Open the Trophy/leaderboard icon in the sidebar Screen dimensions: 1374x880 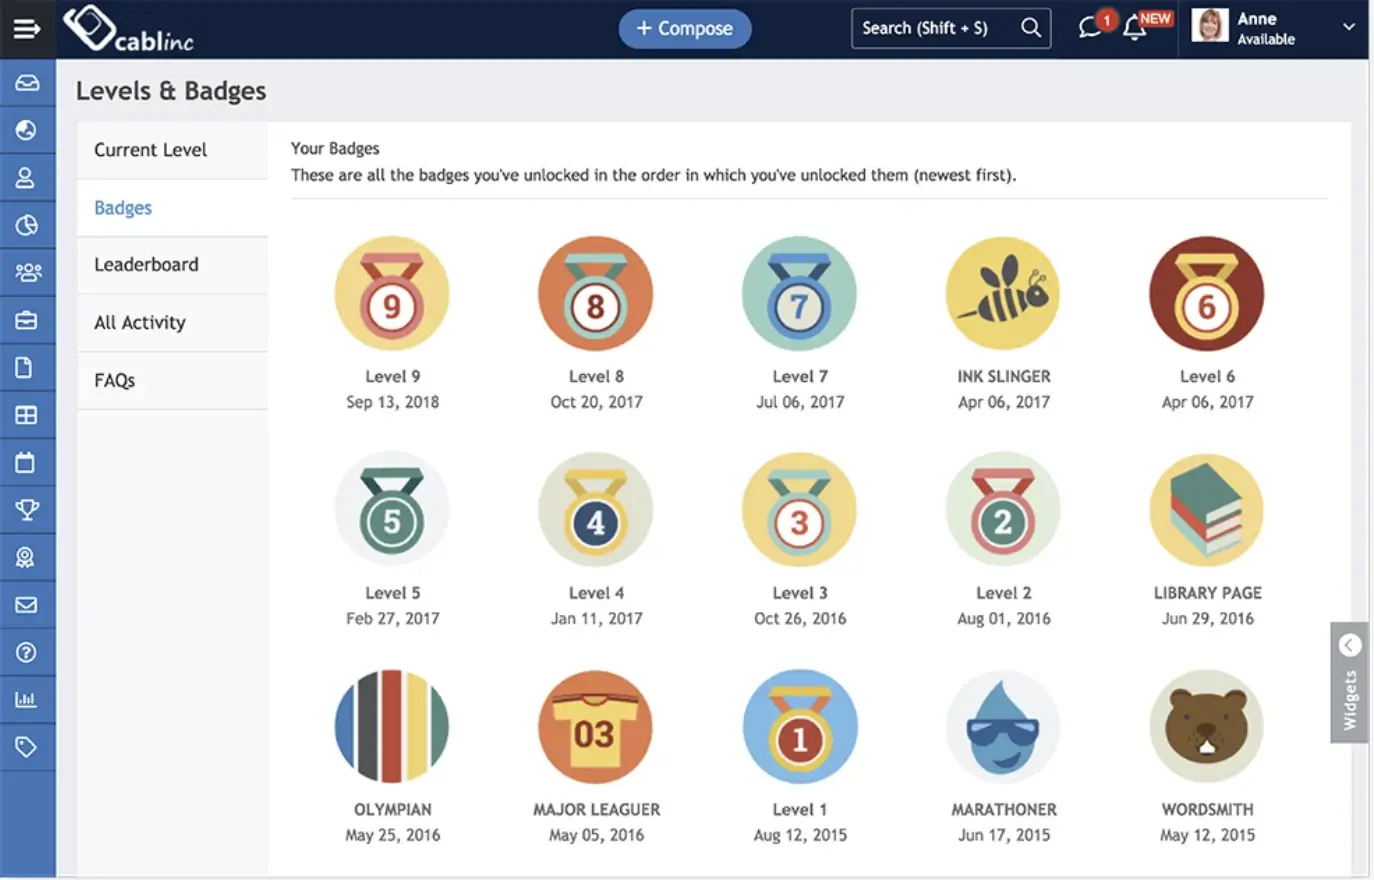(x=27, y=509)
